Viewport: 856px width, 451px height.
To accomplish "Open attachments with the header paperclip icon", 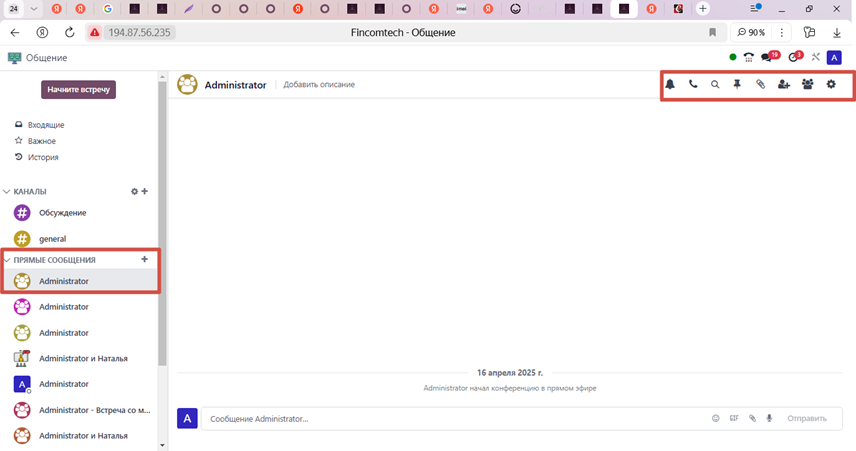I will click(x=760, y=85).
